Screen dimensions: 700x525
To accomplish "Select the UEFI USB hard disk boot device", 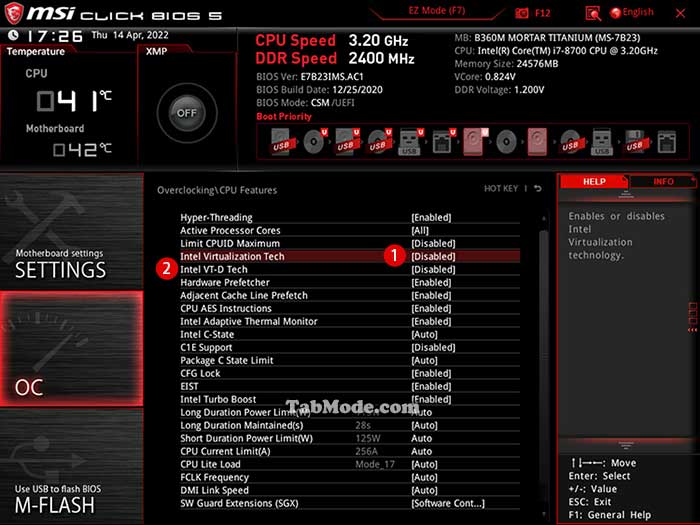I will tap(347, 142).
